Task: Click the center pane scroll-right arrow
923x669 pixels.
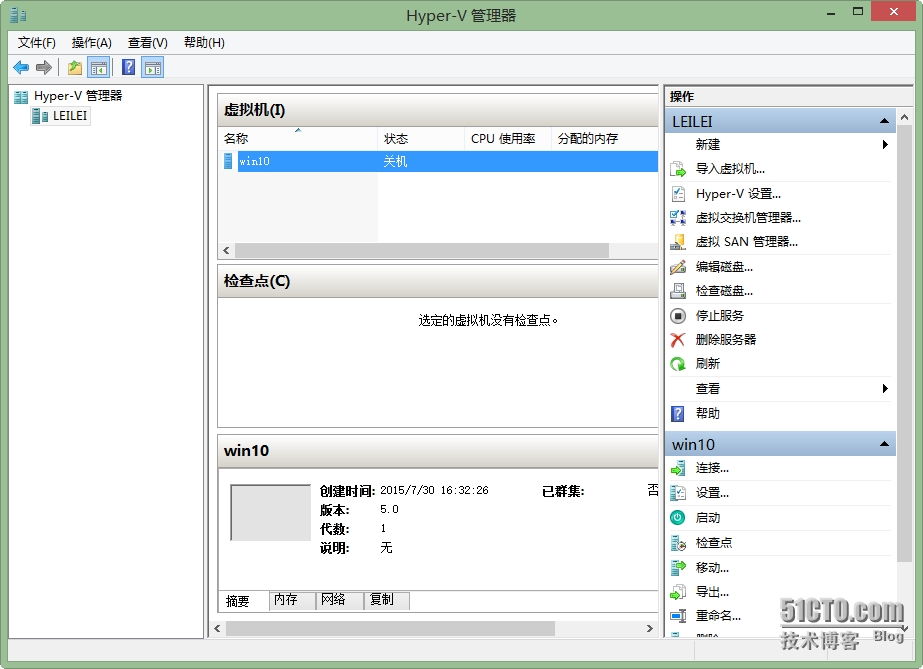Action: tap(649, 628)
